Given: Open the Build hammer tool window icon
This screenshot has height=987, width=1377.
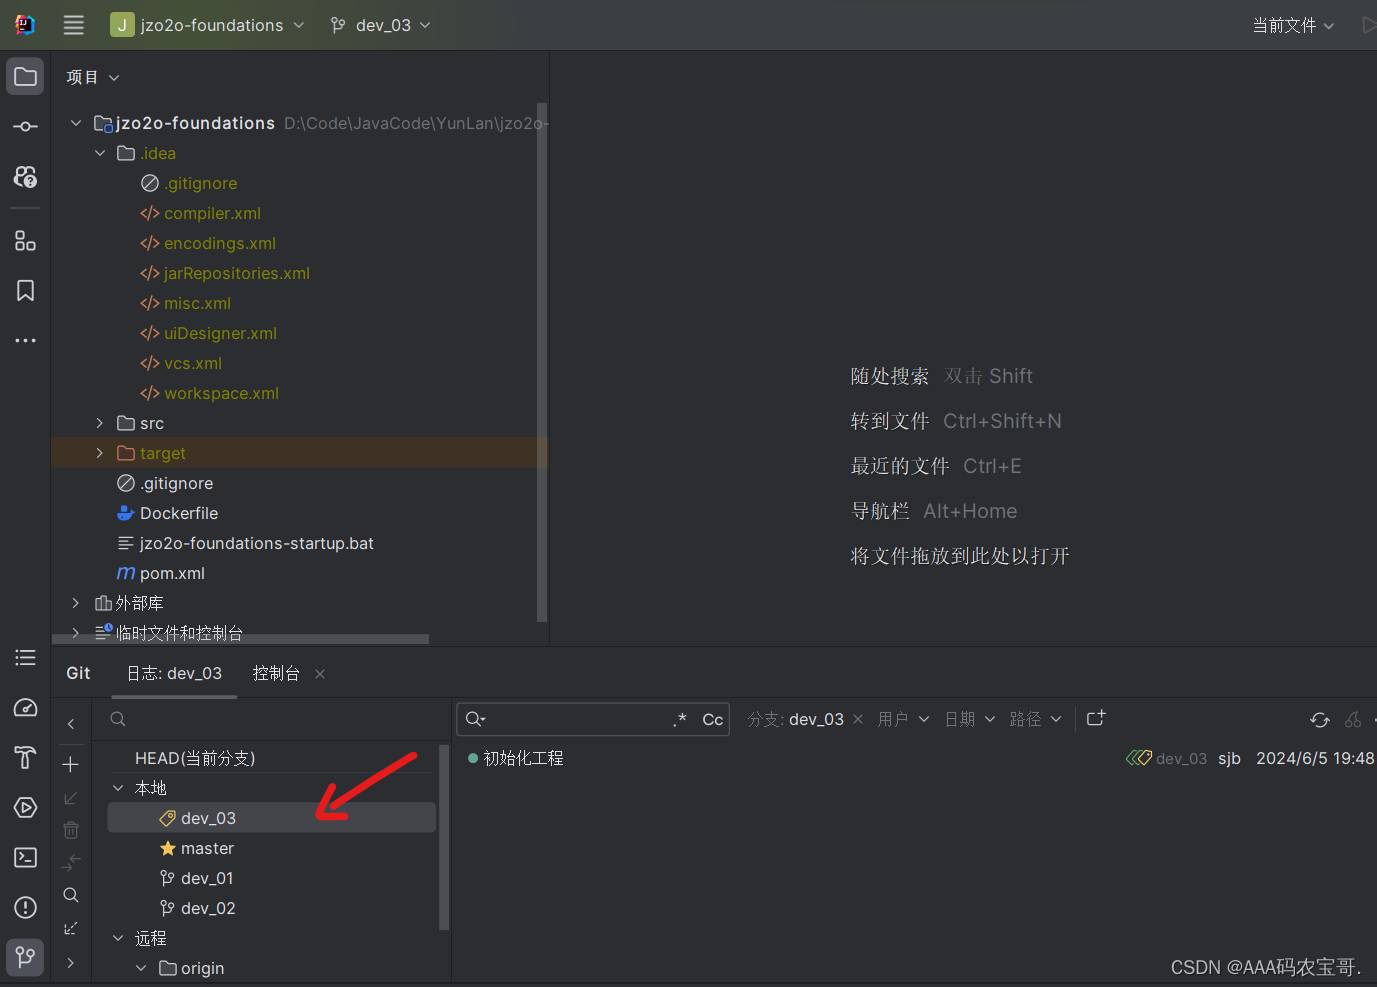Looking at the screenshot, I should point(26,758).
